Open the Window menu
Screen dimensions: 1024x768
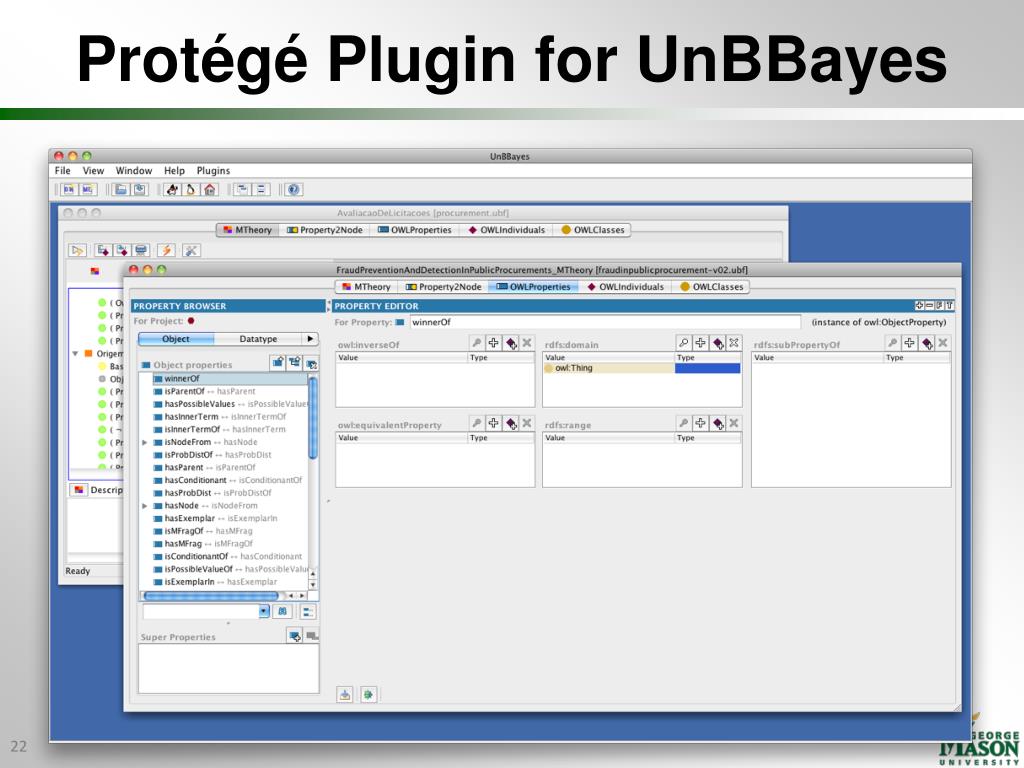pyautogui.click(x=134, y=170)
